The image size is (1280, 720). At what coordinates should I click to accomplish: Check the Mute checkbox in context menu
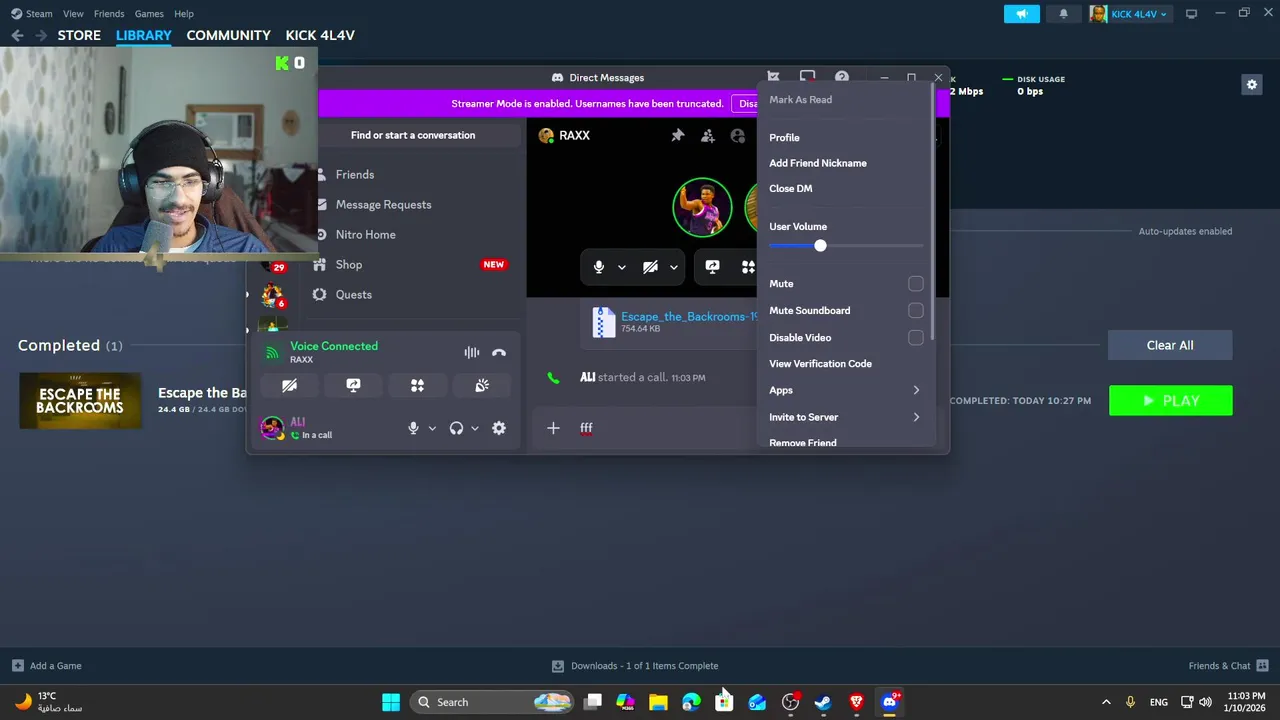click(x=915, y=284)
